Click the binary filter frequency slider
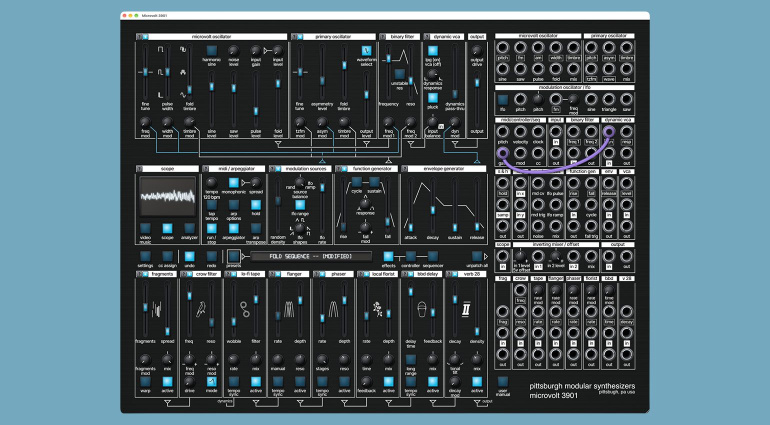The height and width of the screenshot is (425, 770). click(x=388, y=72)
